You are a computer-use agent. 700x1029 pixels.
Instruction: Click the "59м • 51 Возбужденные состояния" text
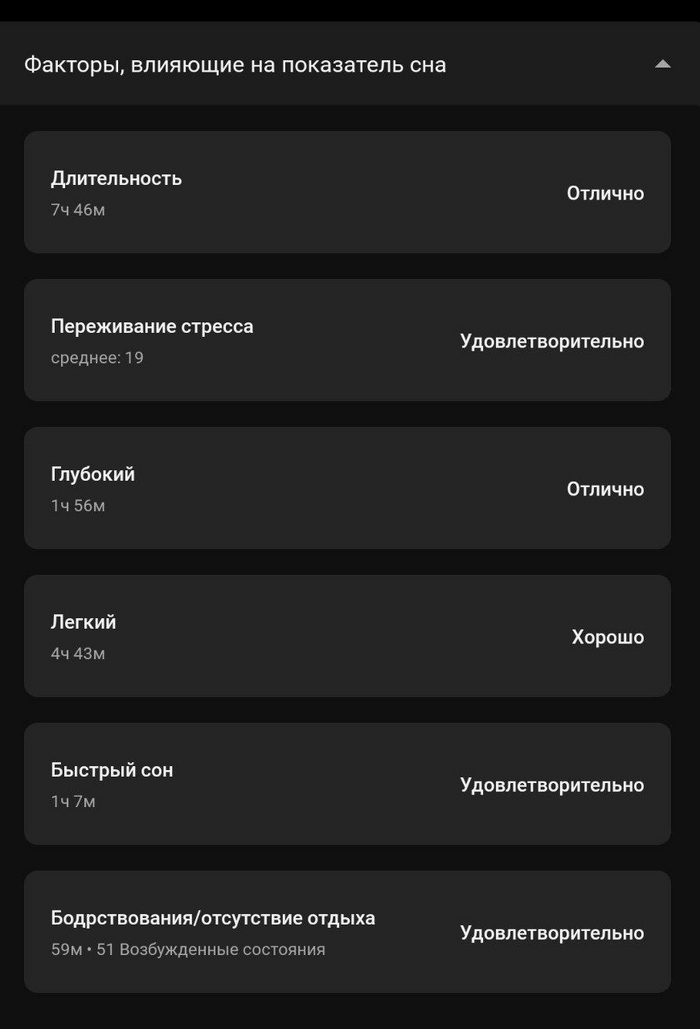click(188, 950)
